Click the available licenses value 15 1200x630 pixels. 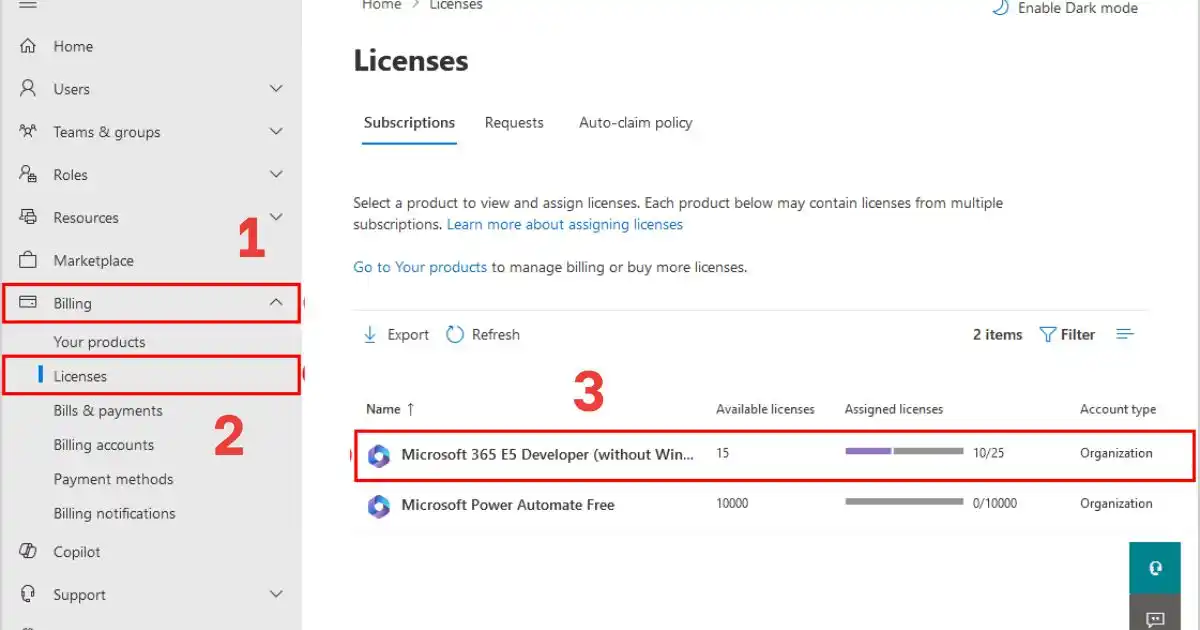(x=722, y=453)
